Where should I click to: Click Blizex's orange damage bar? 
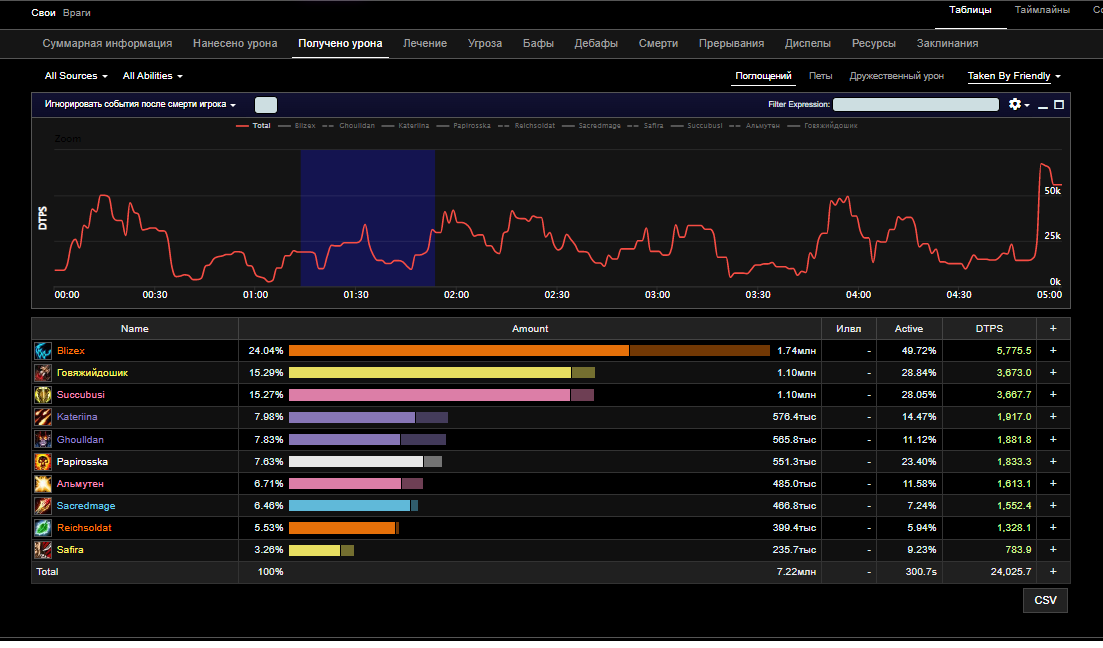(458, 351)
